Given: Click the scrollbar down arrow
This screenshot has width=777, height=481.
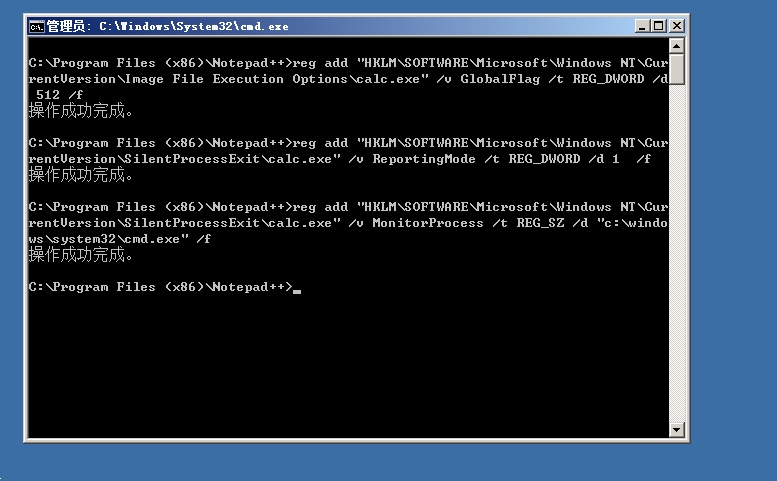Looking at the screenshot, I should (x=676, y=429).
